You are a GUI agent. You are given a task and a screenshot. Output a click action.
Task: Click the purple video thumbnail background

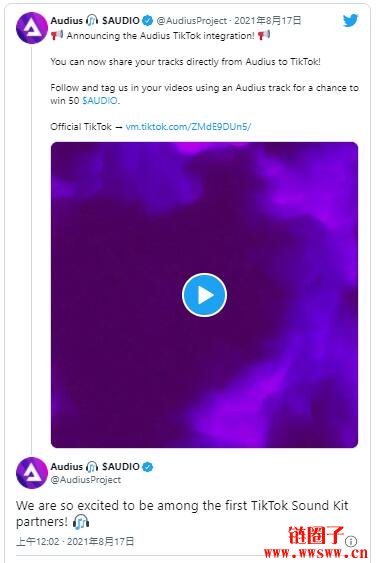pos(204,377)
